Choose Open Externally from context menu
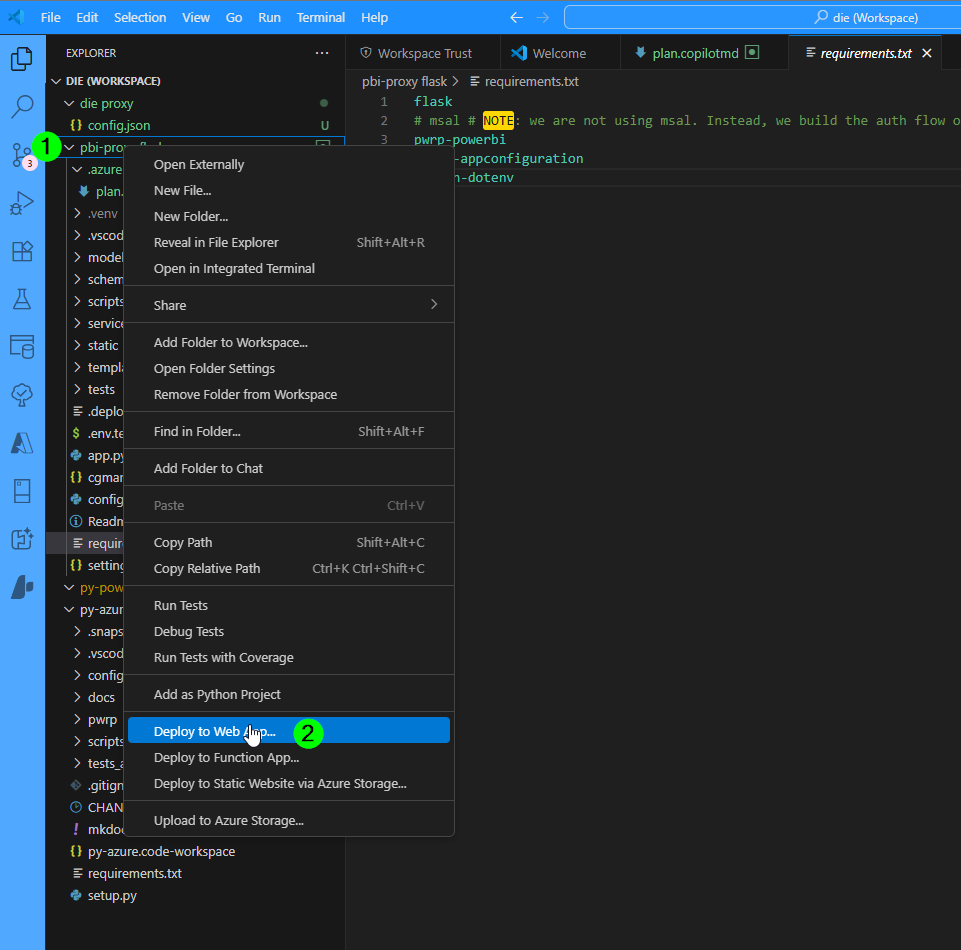Image resolution: width=961 pixels, height=950 pixels. 289,164
